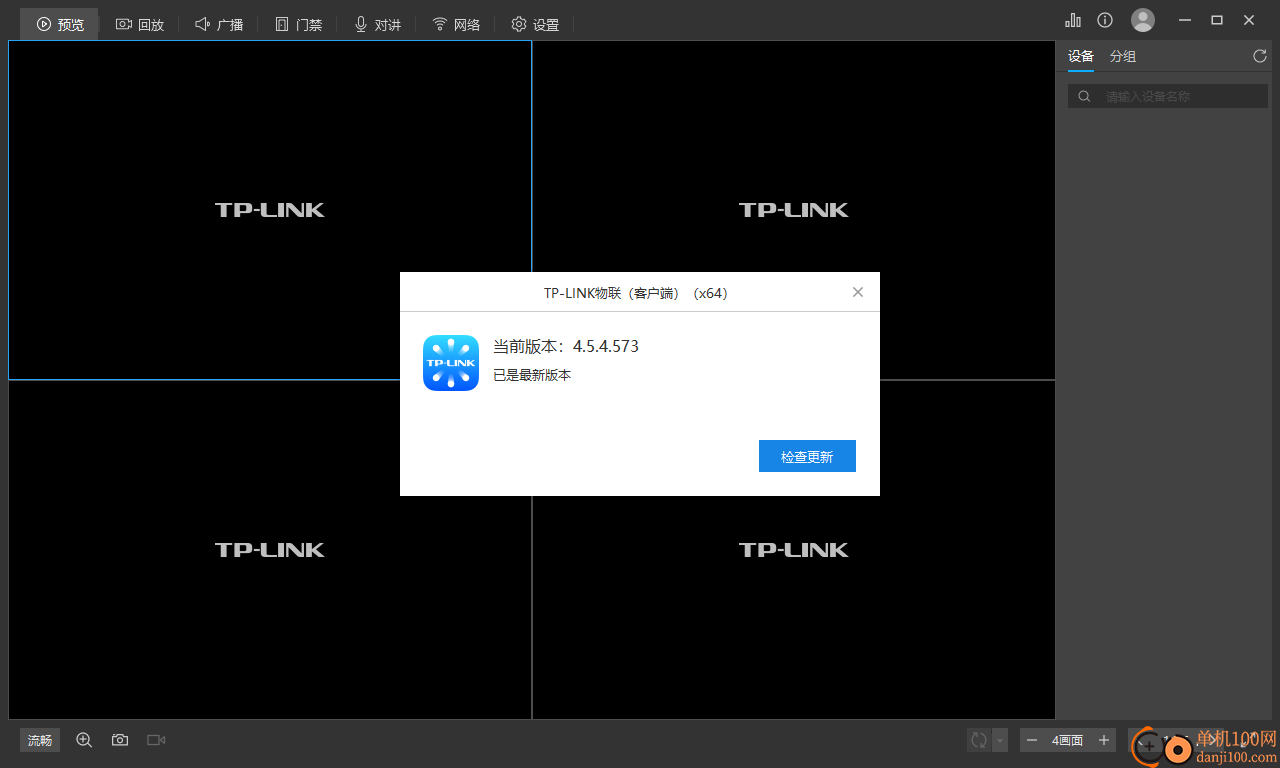Click the 已是最新版本 status text
The width and height of the screenshot is (1280, 768).
[532, 376]
